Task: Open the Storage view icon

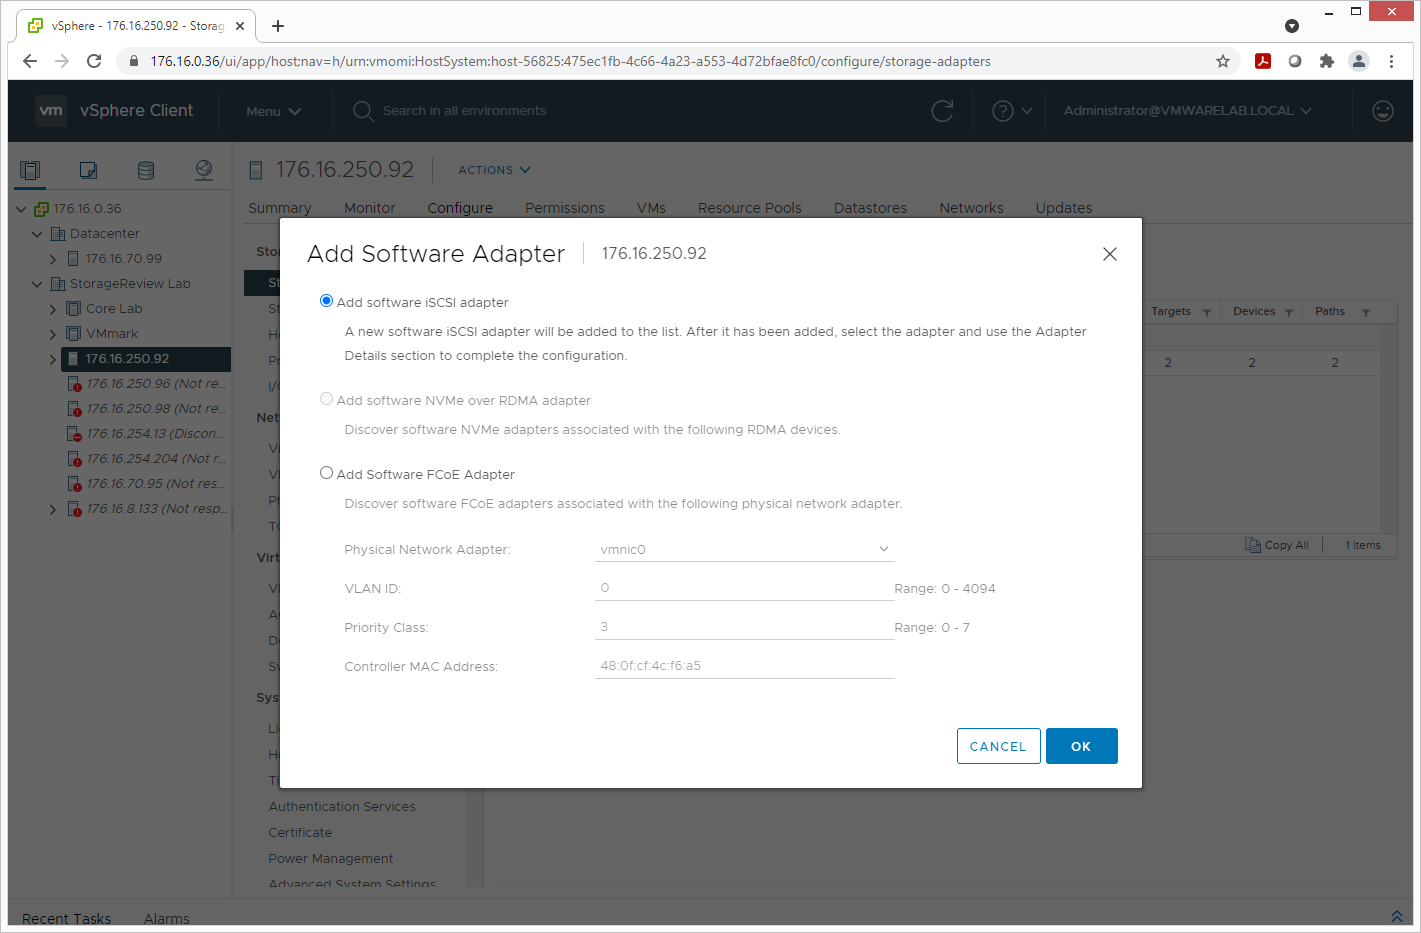Action: click(146, 170)
